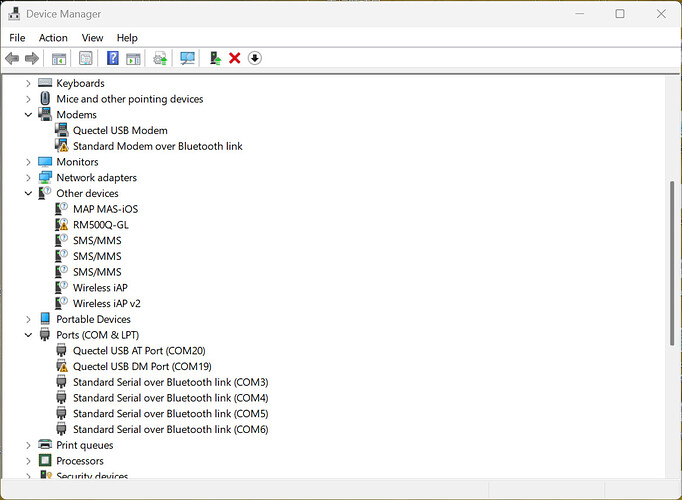Viewport: 682px width, 500px height.
Task: Collapse the Modems category
Action: pos(29,115)
